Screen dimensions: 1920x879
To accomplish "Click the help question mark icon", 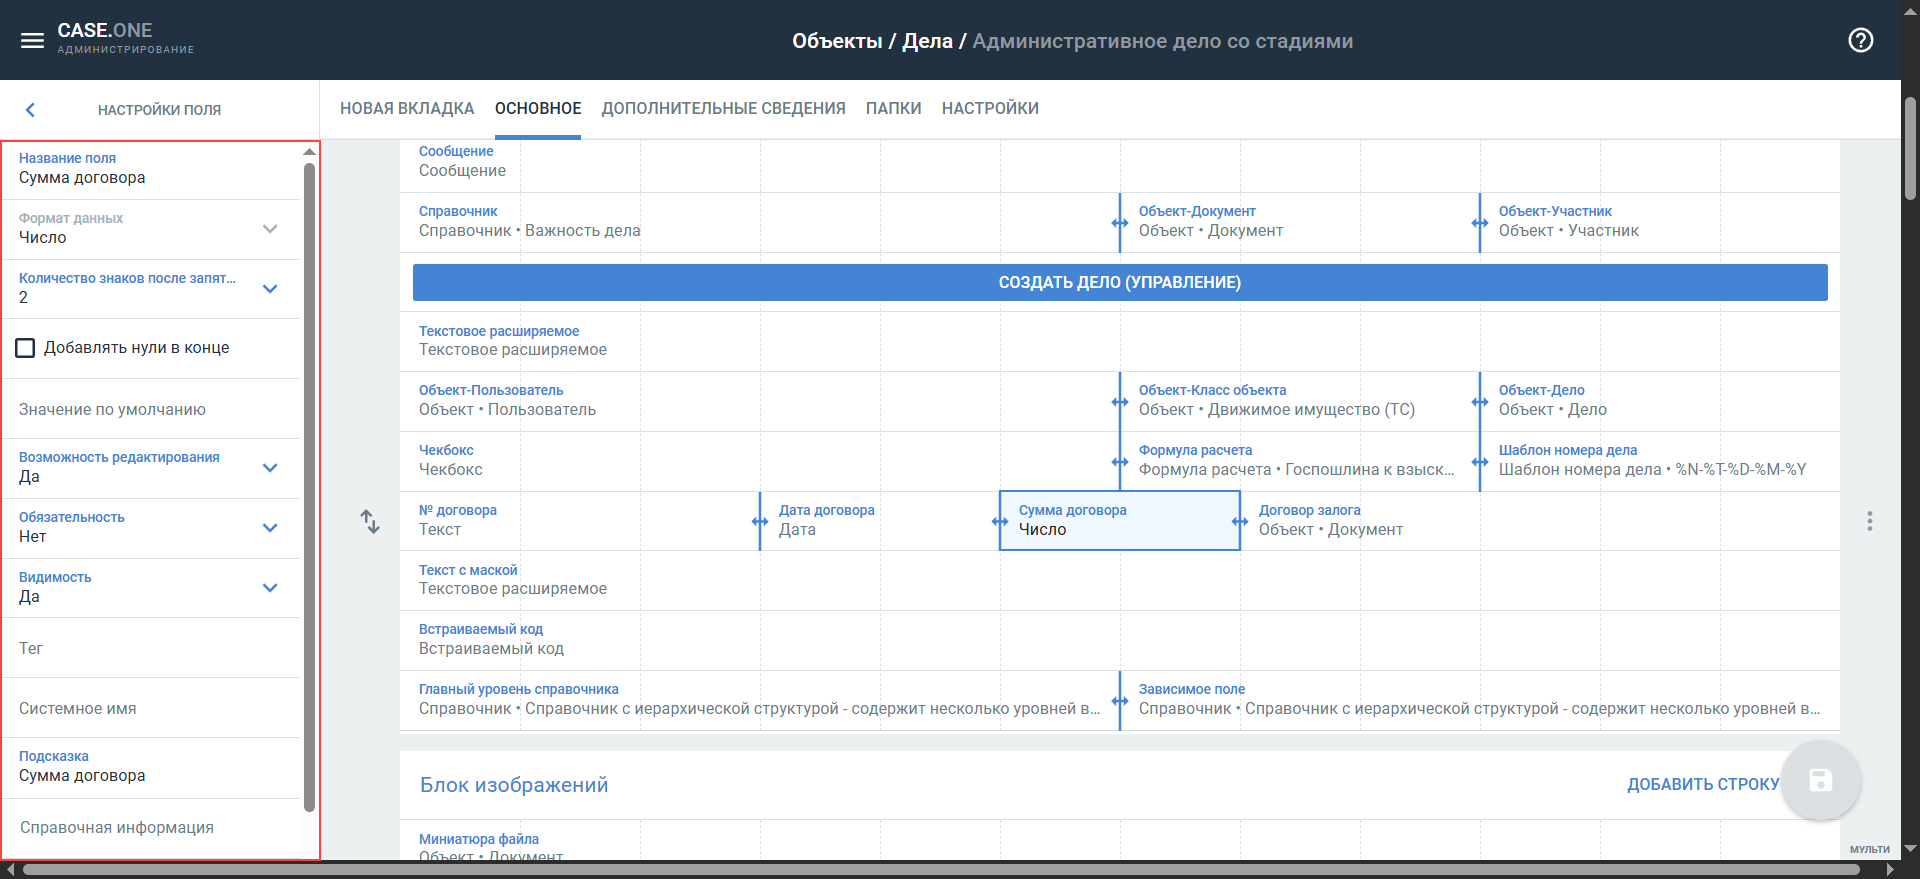I will tap(1860, 41).
